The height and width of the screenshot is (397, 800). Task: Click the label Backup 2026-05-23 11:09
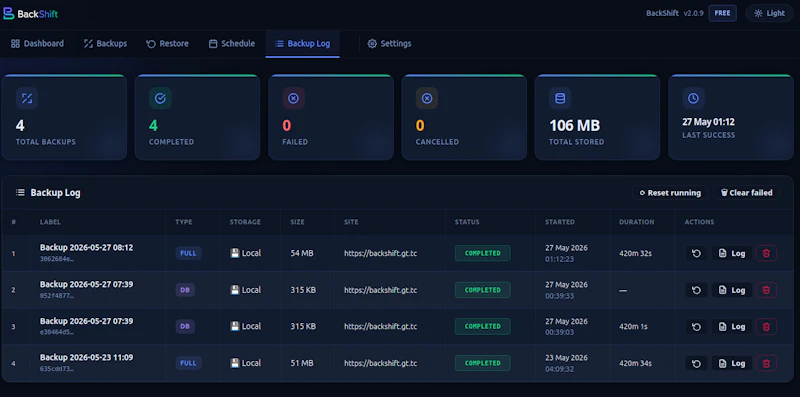(87, 358)
